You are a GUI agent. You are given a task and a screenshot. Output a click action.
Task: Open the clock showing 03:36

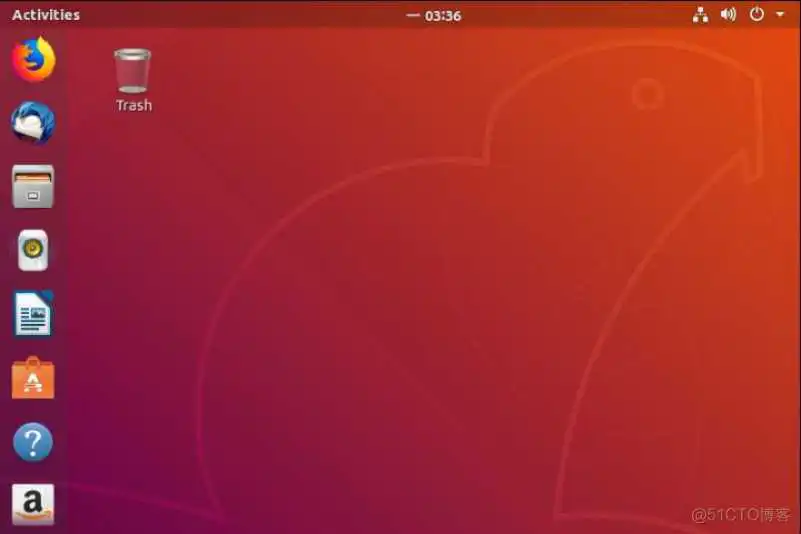pos(443,16)
